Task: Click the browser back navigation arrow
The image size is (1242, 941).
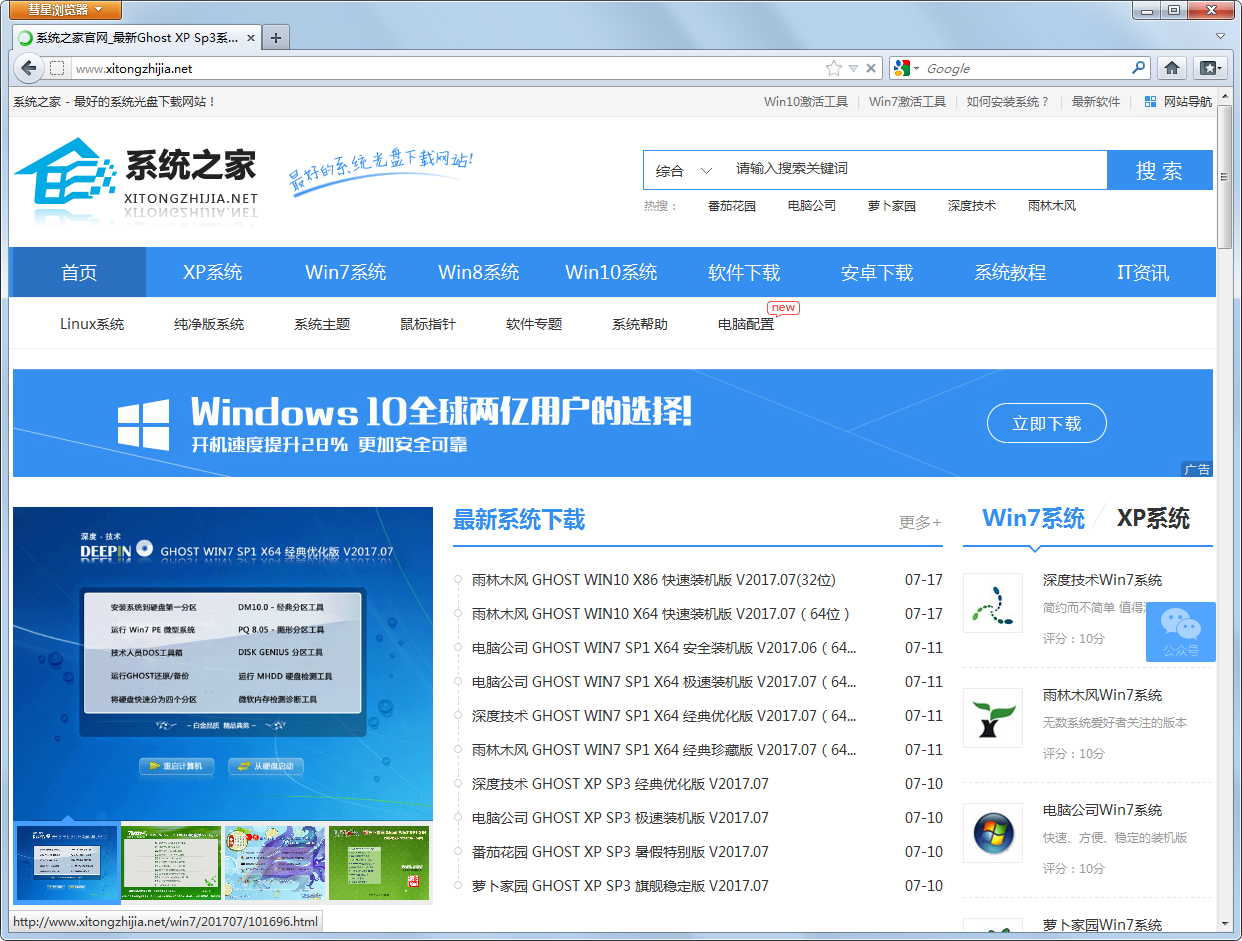Action: 28,68
